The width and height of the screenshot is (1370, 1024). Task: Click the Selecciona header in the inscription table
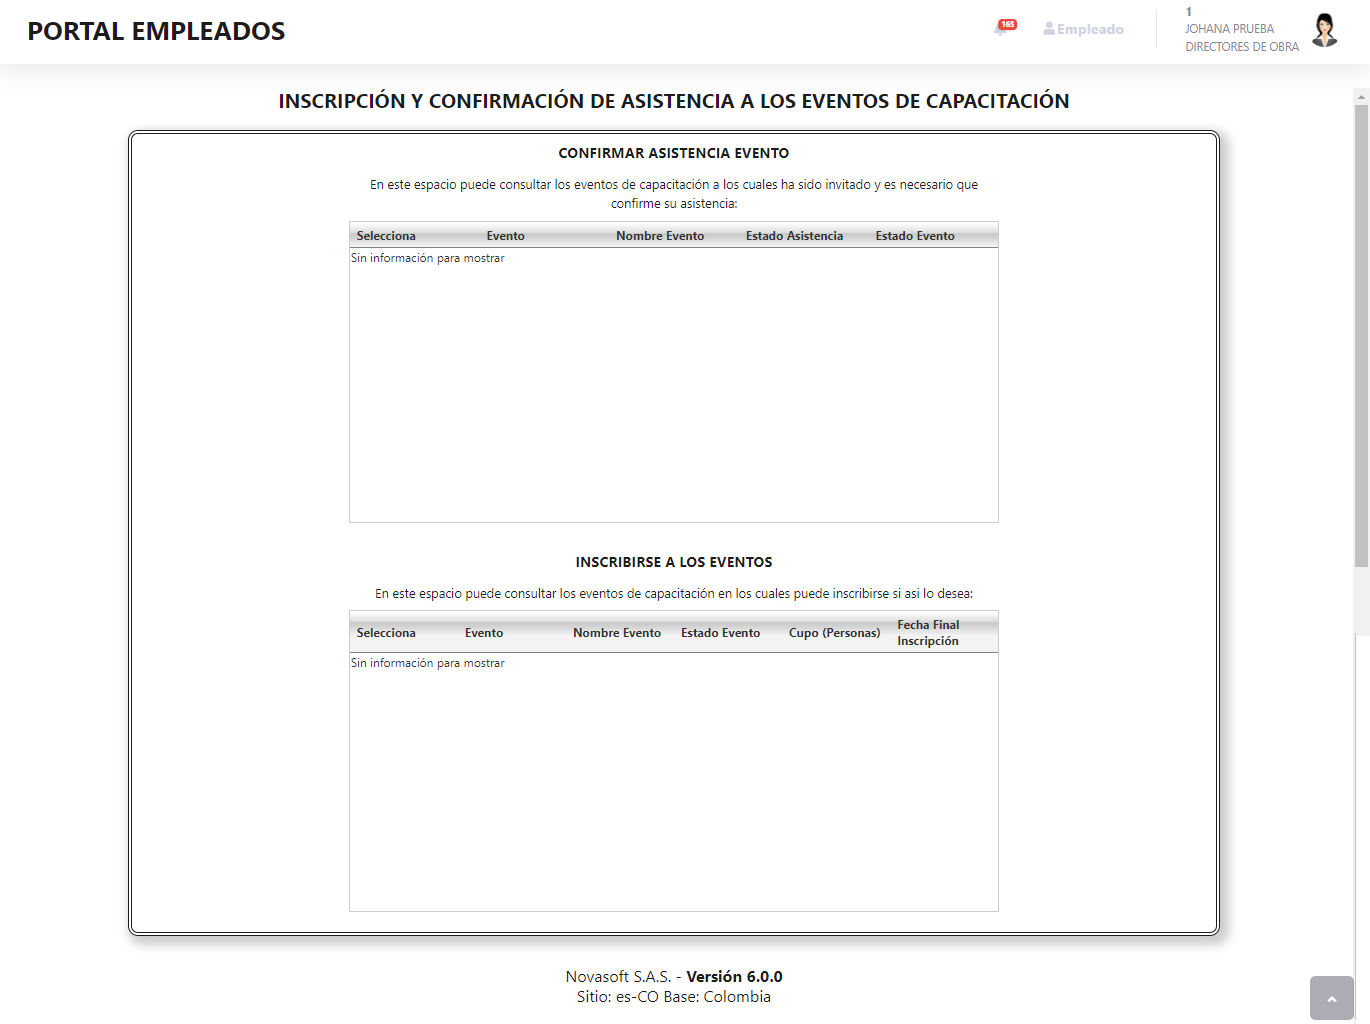387,632
